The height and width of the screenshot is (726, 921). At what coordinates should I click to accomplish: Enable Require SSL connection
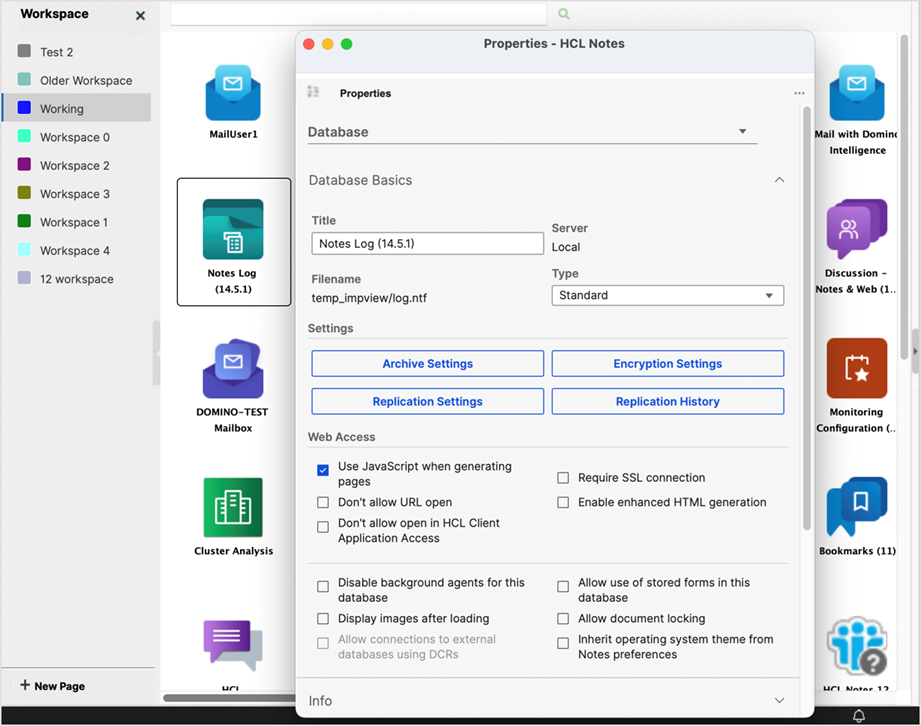(563, 477)
